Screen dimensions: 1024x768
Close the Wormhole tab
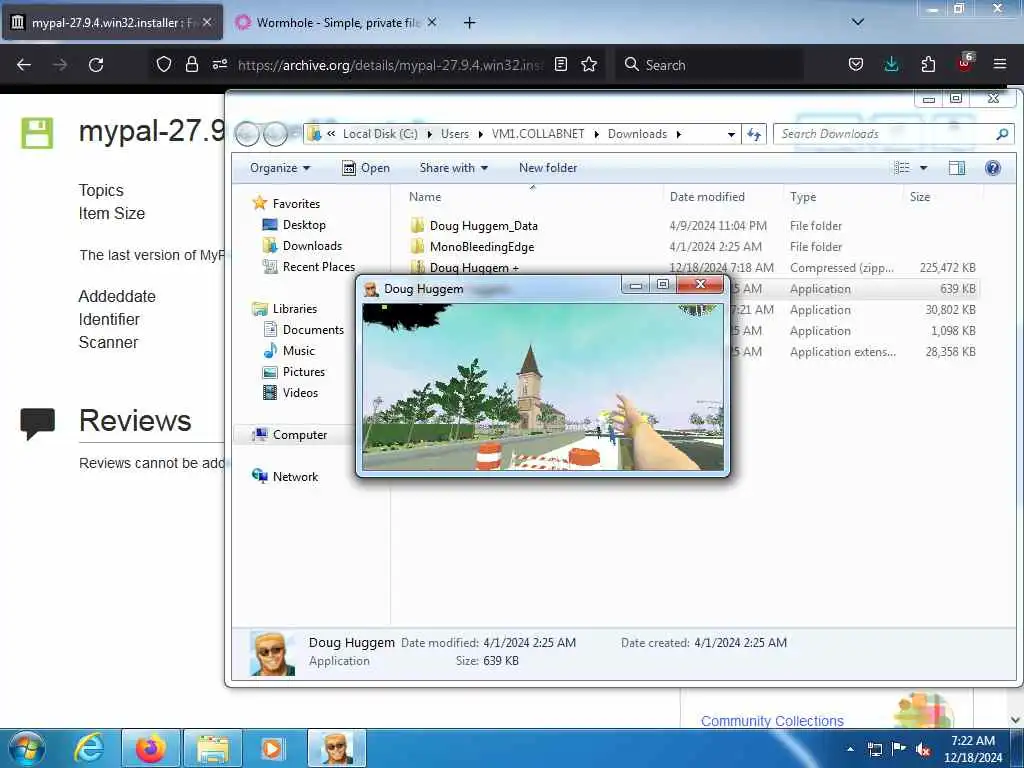point(432,22)
